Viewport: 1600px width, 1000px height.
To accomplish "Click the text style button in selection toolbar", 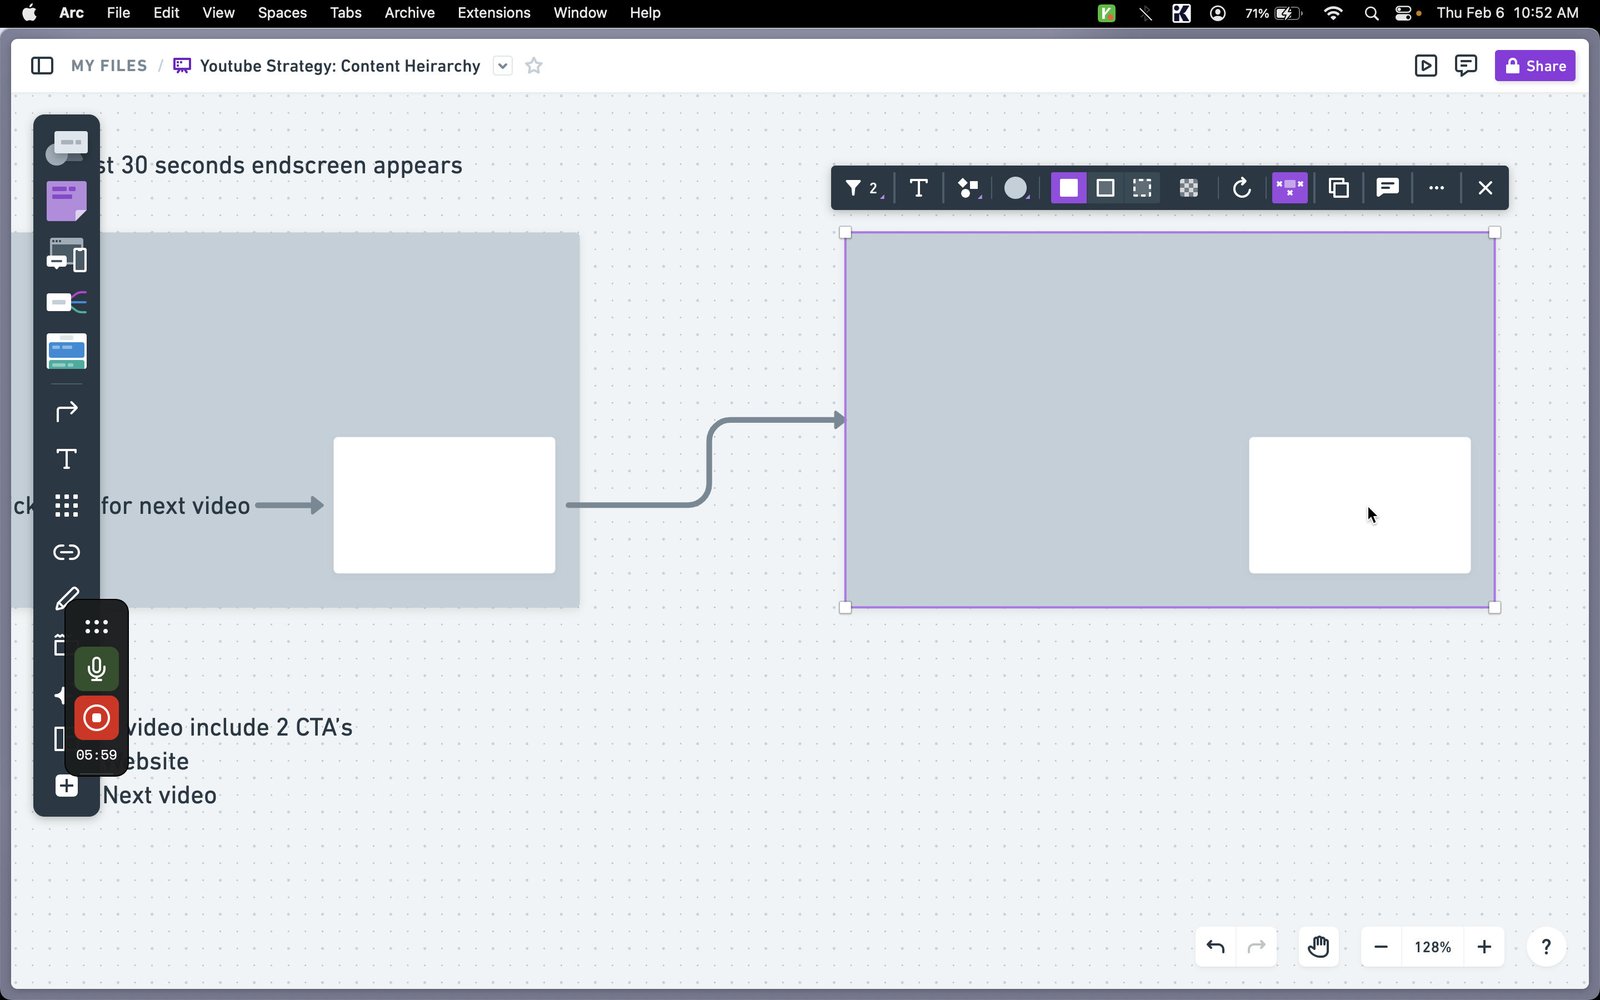I will coord(918,188).
